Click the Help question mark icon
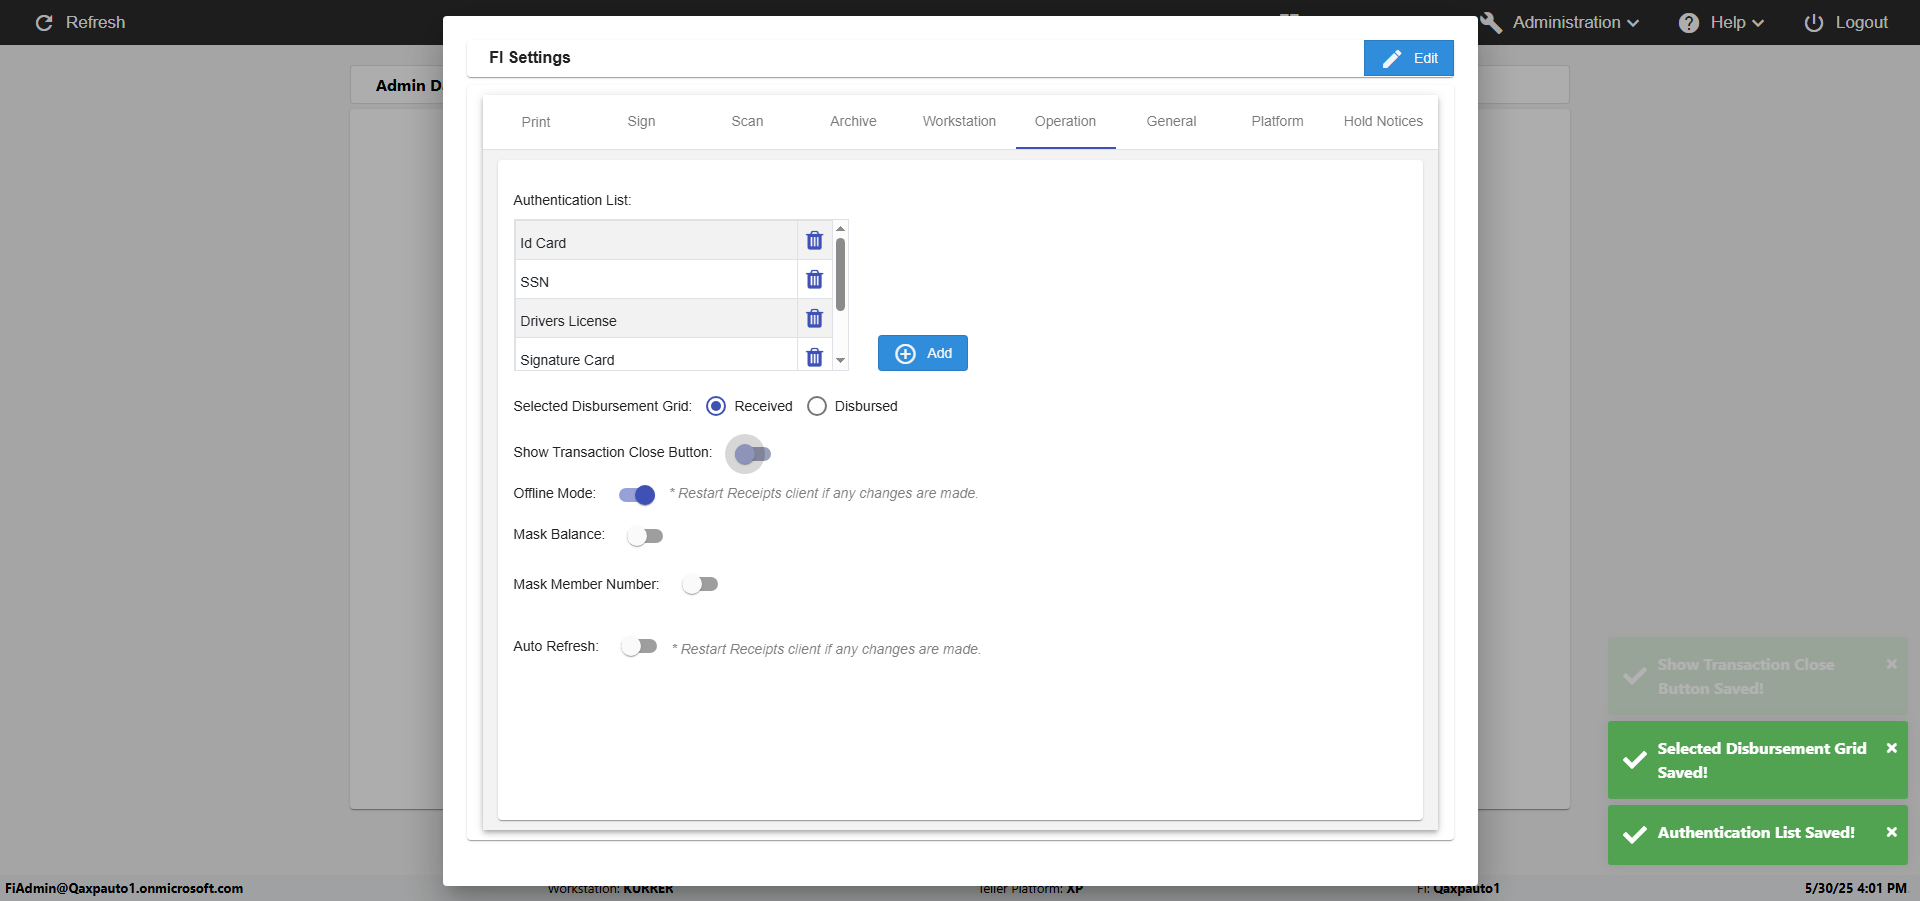The height and width of the screenshot is (901, 1920). point(1689,23)
